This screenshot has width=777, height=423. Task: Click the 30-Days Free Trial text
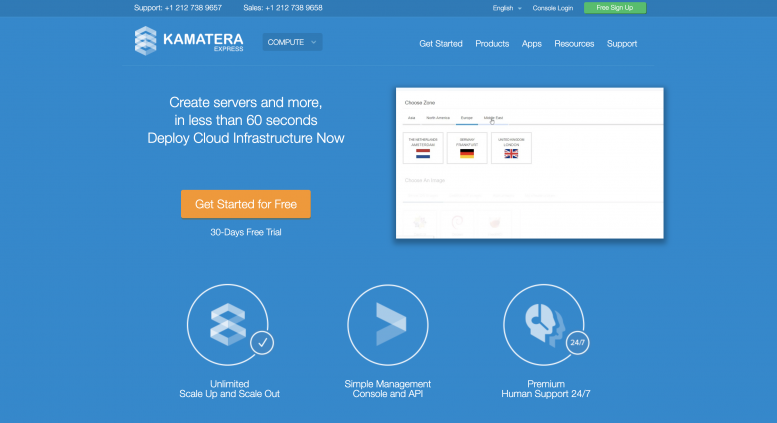click(x=246, y=232)
